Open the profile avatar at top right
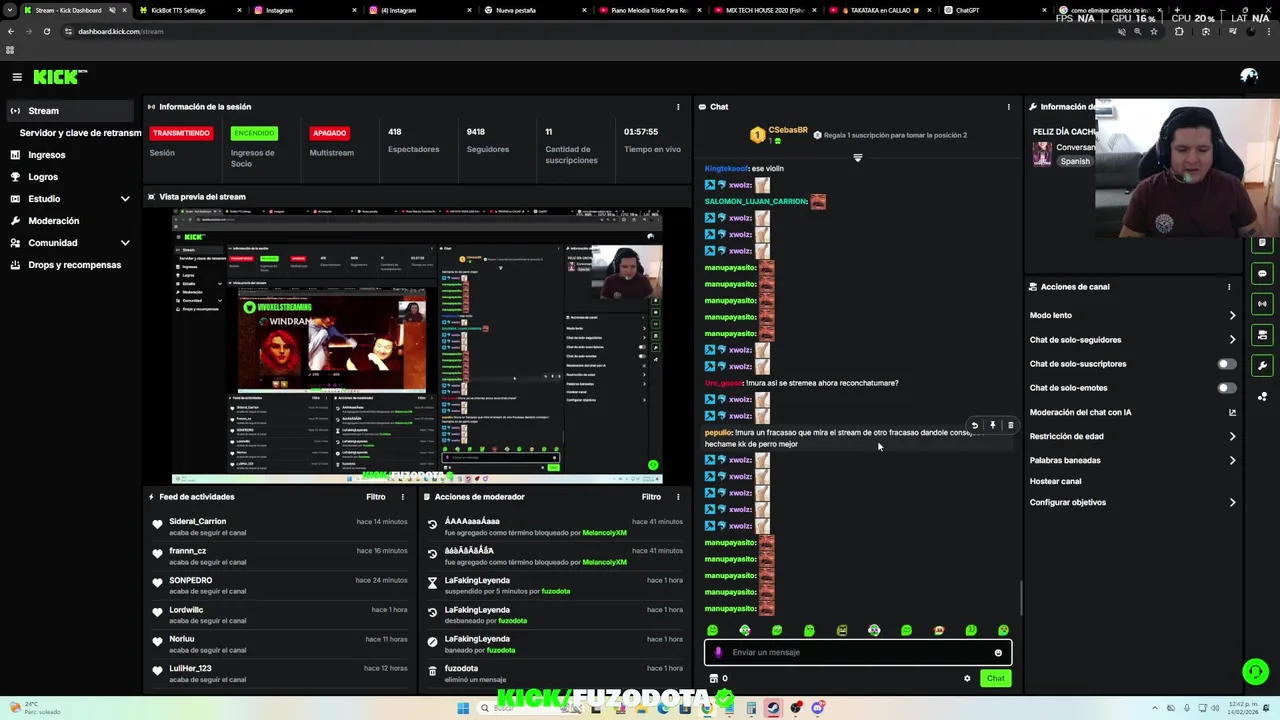Viewport: 1280px width, 720px height. point(1249,76)
